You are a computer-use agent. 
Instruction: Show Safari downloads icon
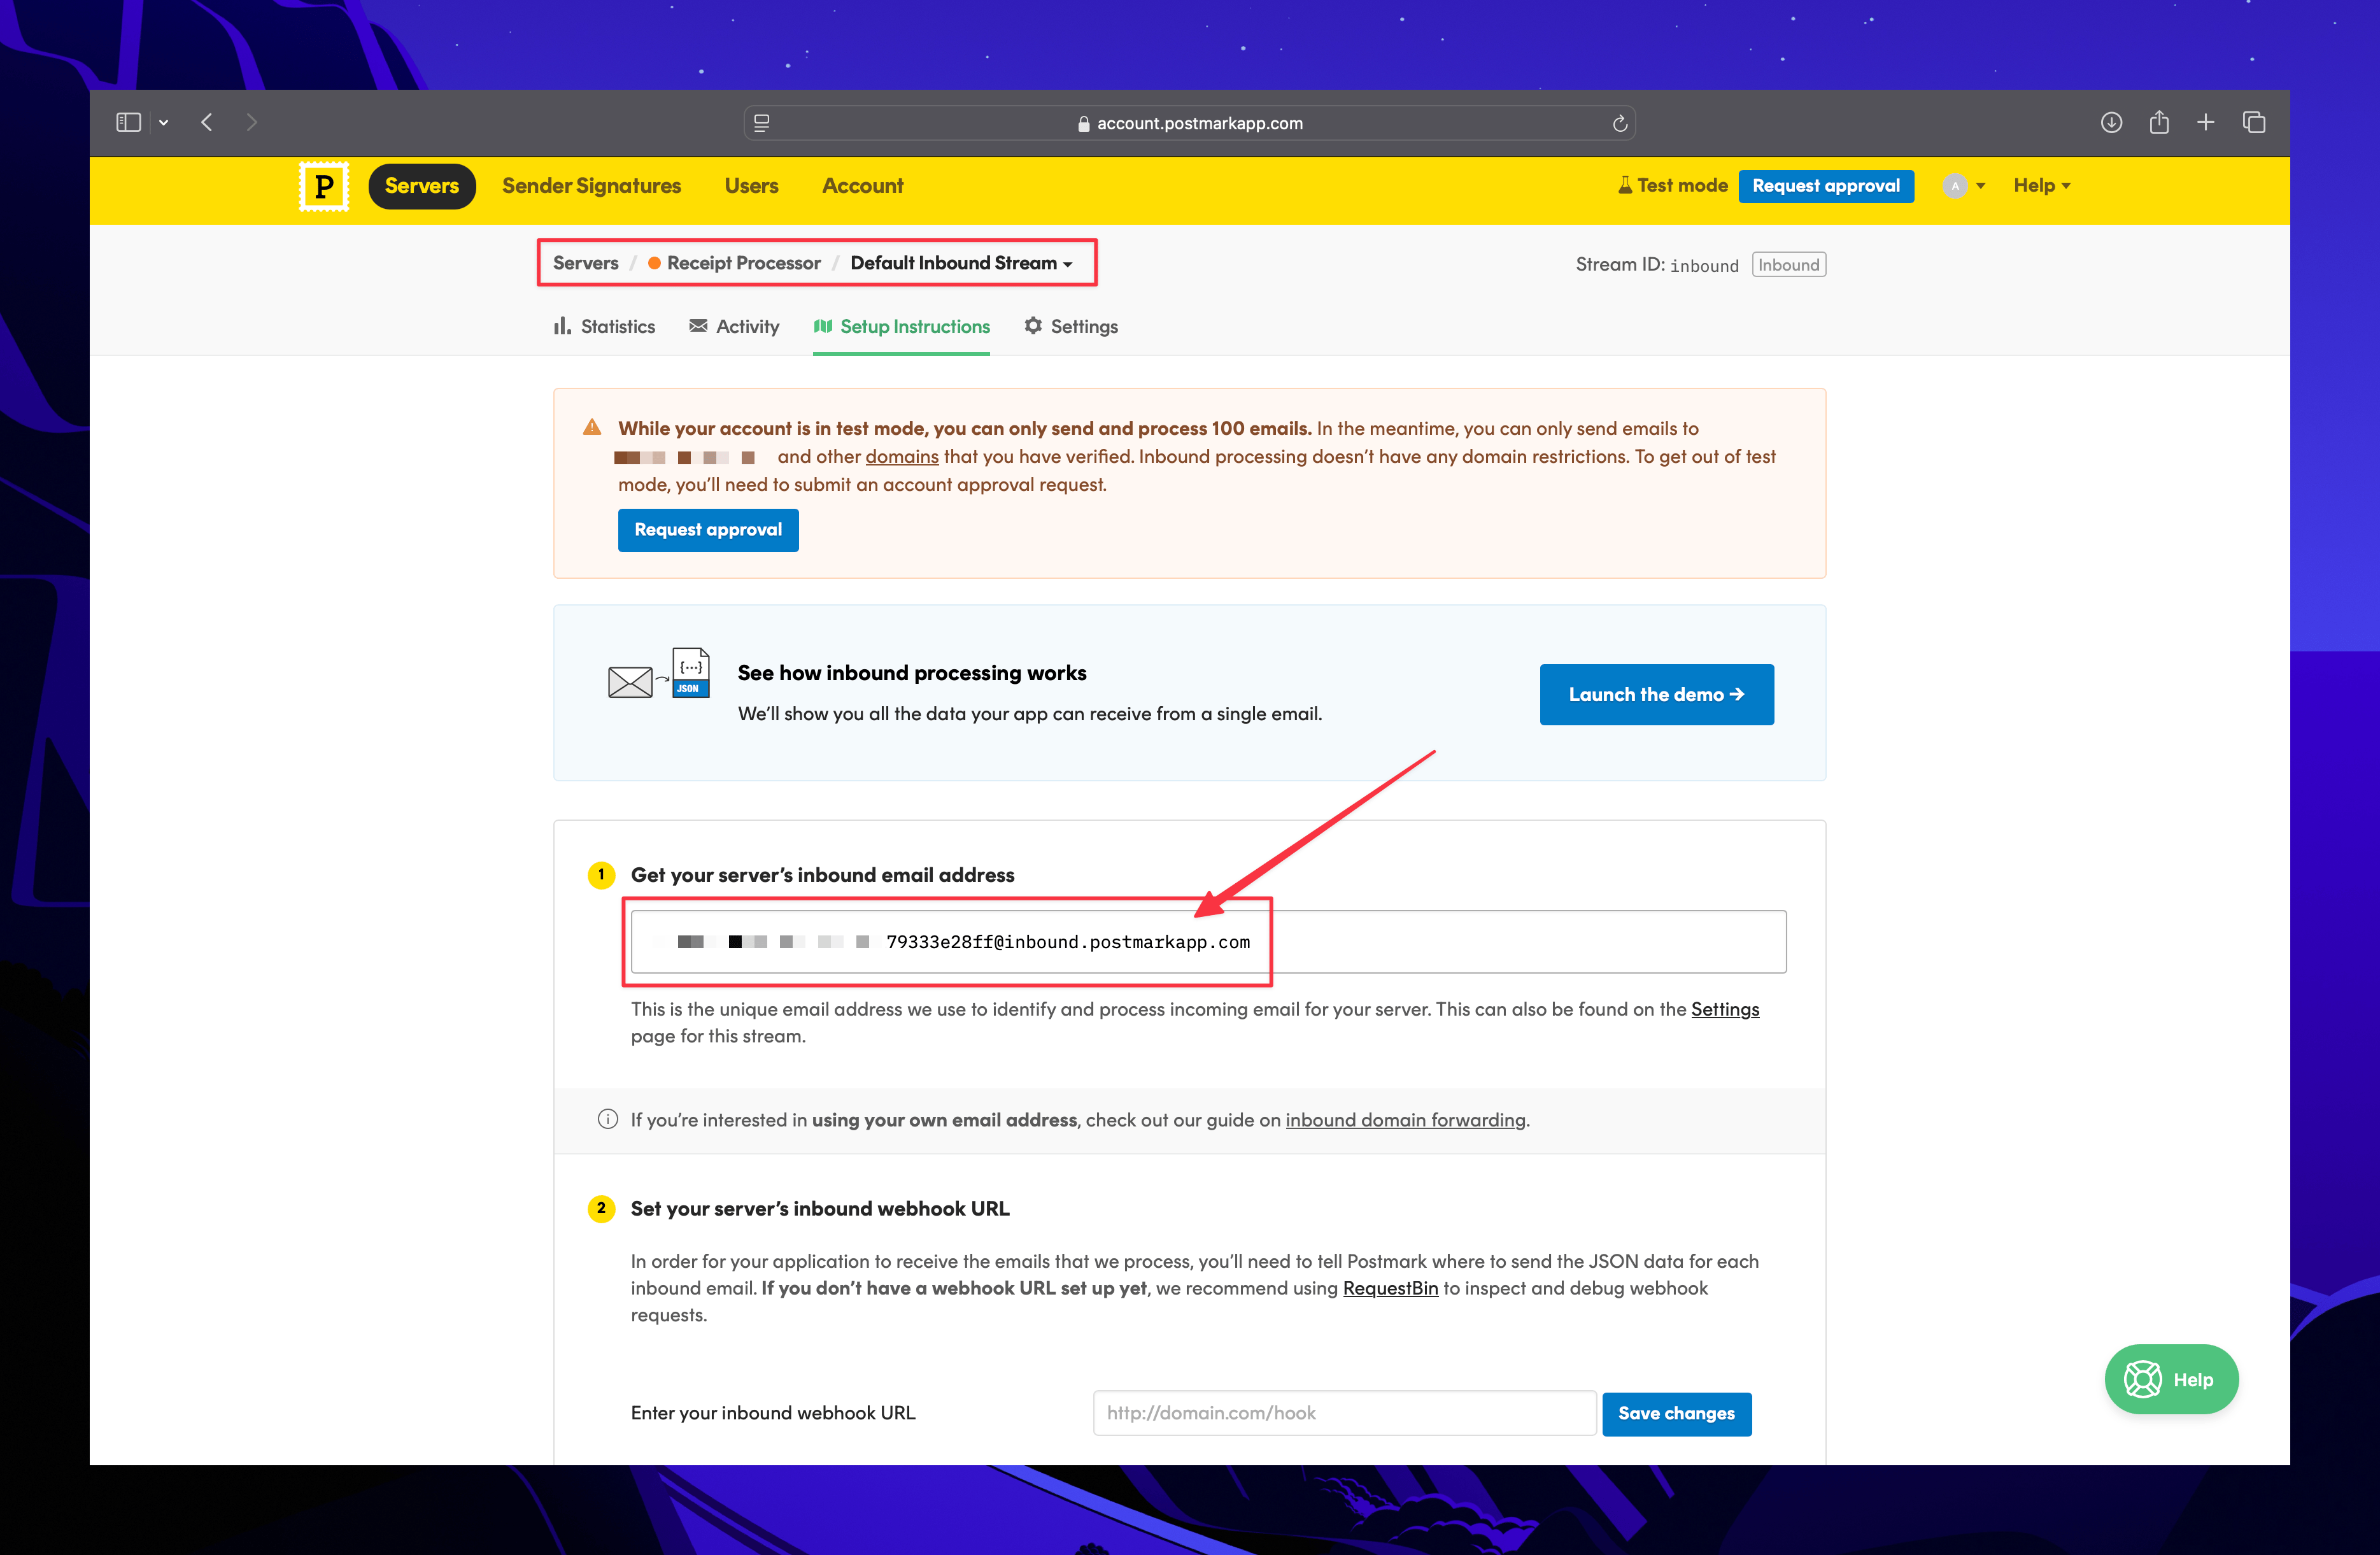pyautogui.click(x=2111, y=122)
